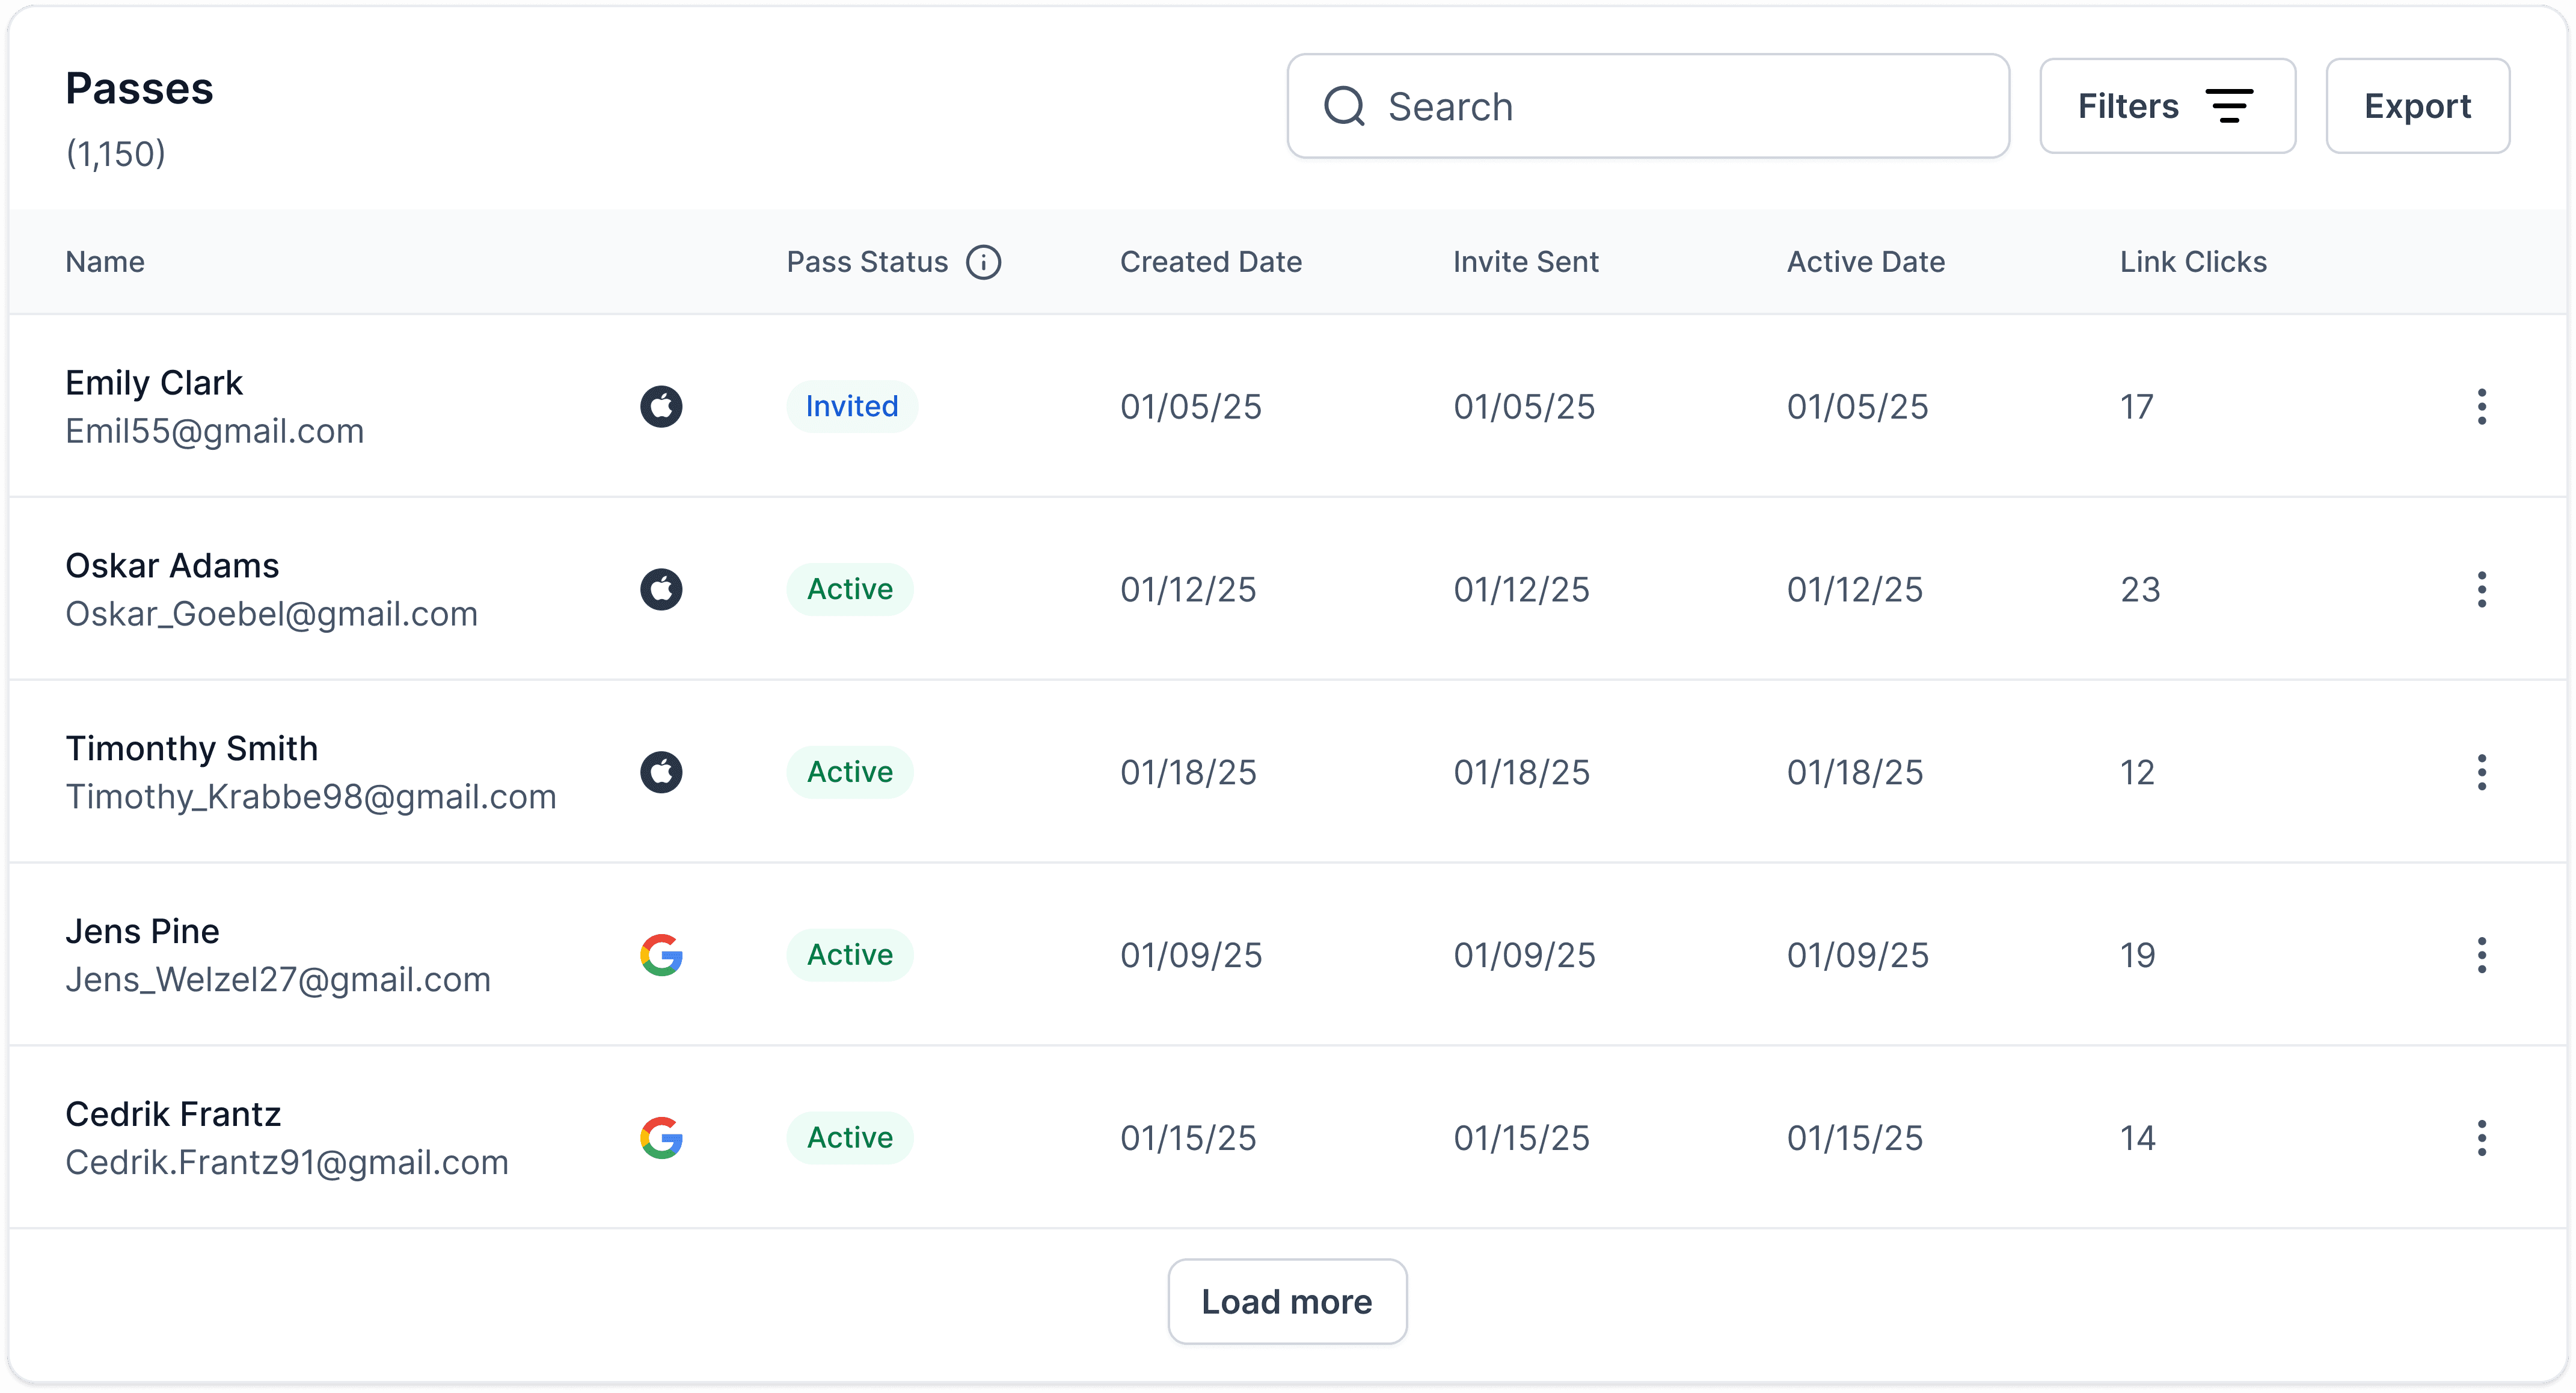Sort by Link Clicks column header
2576x1393 pixels.
pyautogui.click(x=2192, y=262)
